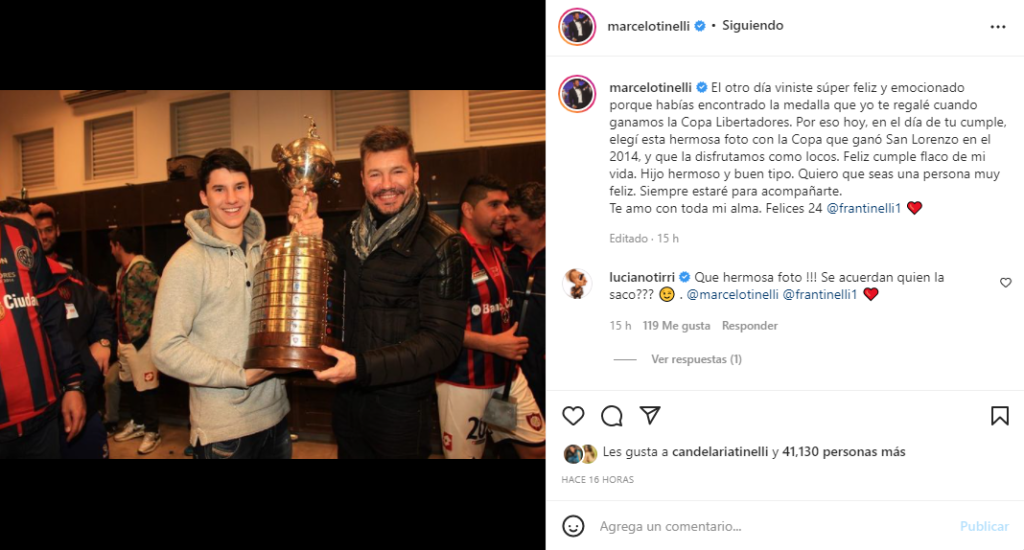Screen dimensions: 1024x550
Task: Click the marcelotinelli avatar beside the caption
Action: [577, 93]
